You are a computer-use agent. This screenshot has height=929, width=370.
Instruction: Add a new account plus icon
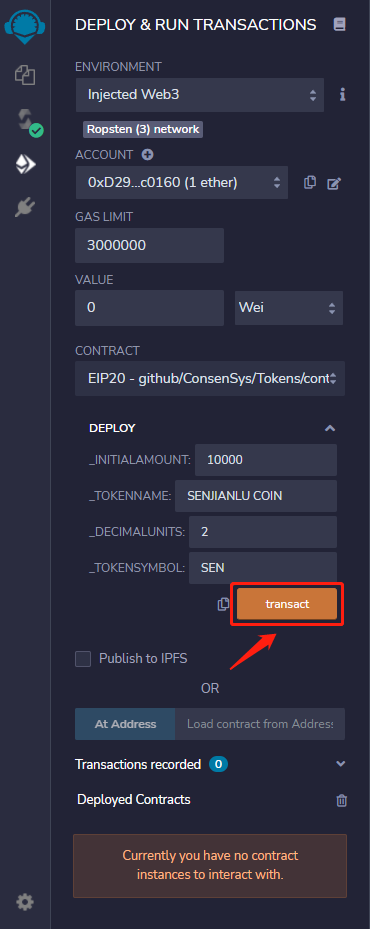tap(148, 155)
